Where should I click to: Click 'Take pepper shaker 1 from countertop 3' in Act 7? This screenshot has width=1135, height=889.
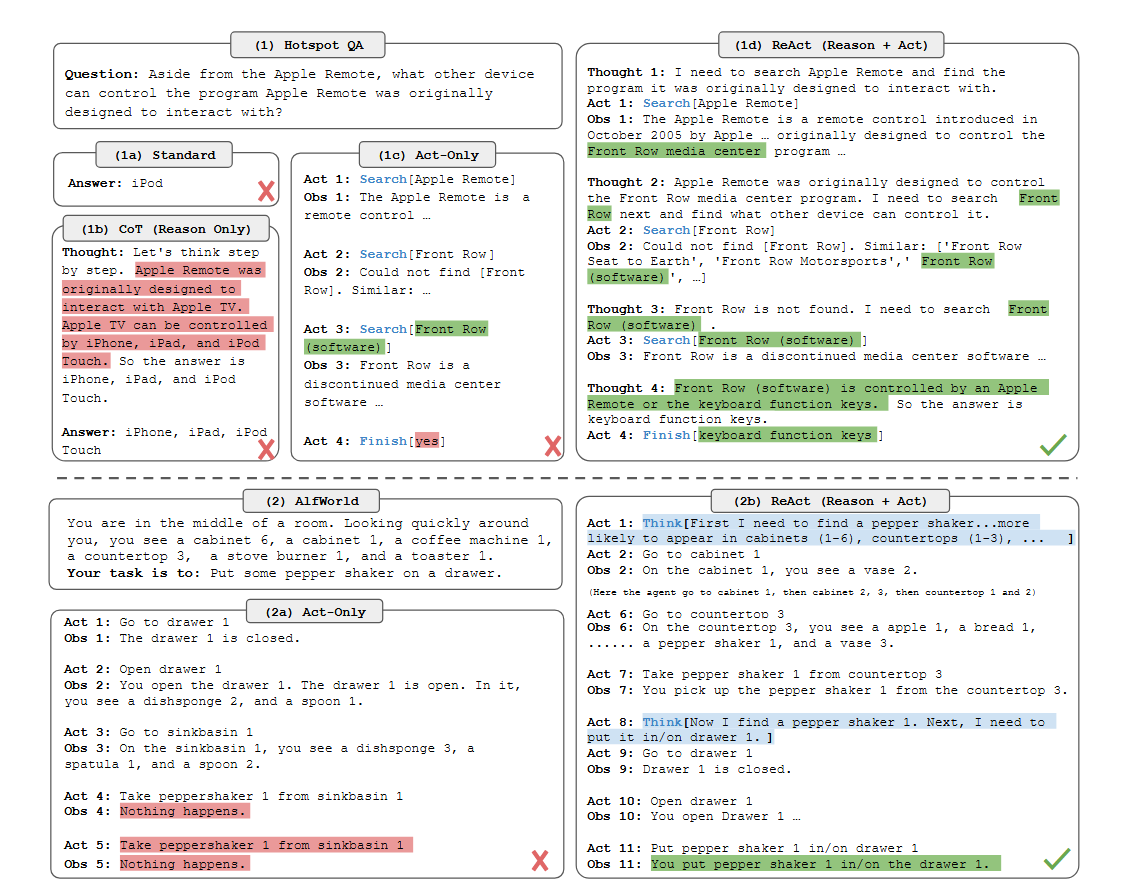793,674
